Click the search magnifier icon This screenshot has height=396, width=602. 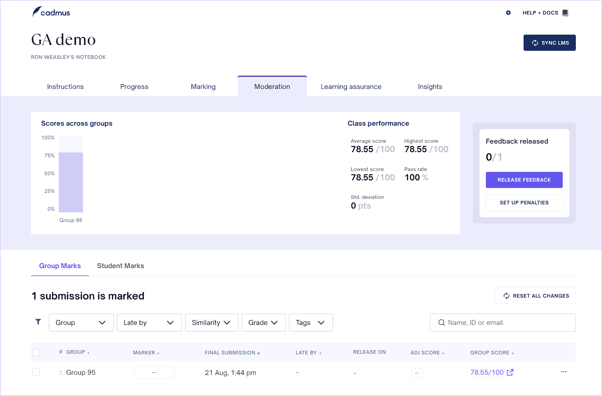pyautogui.click(x=442, y=323)
